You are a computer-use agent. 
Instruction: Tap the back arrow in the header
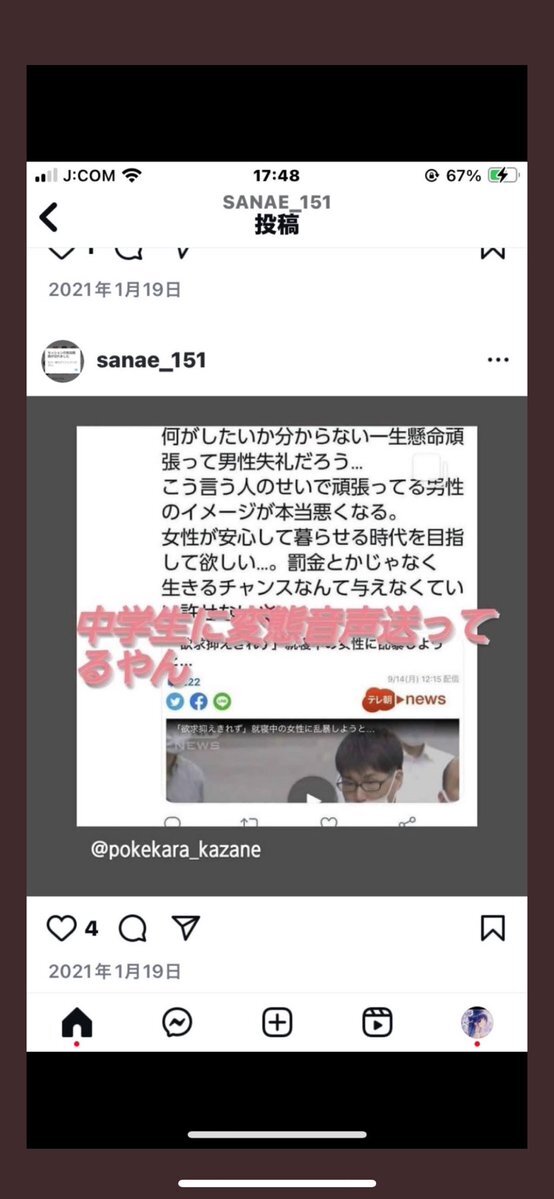pos(48,217)
